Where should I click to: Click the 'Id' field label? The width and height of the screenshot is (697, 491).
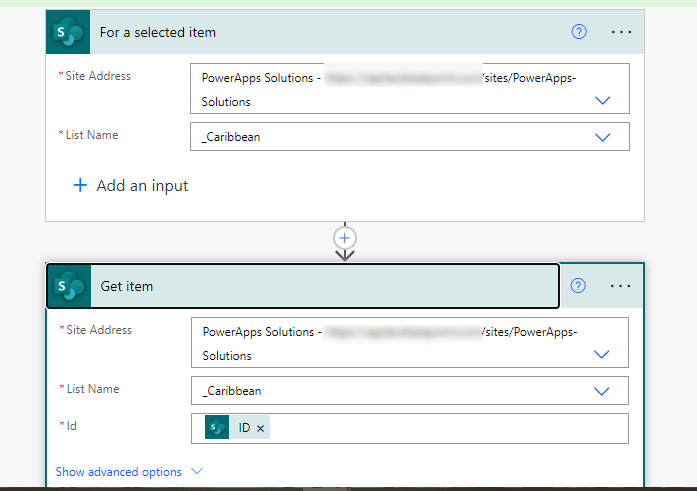(x=72, y=426)
